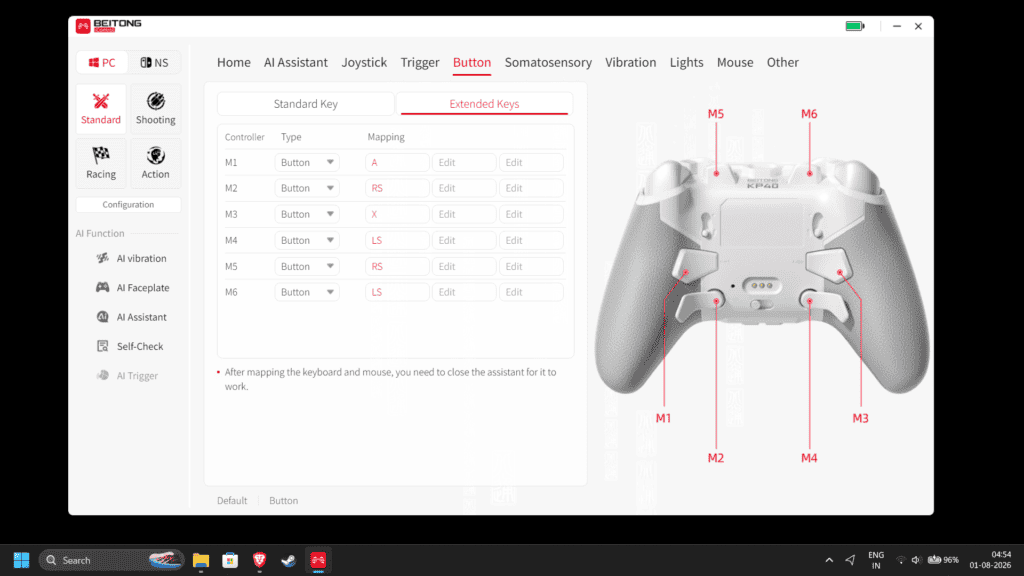1024x576 pixels.
Task: Open location indicator in system tray
Action: [850, 560]
